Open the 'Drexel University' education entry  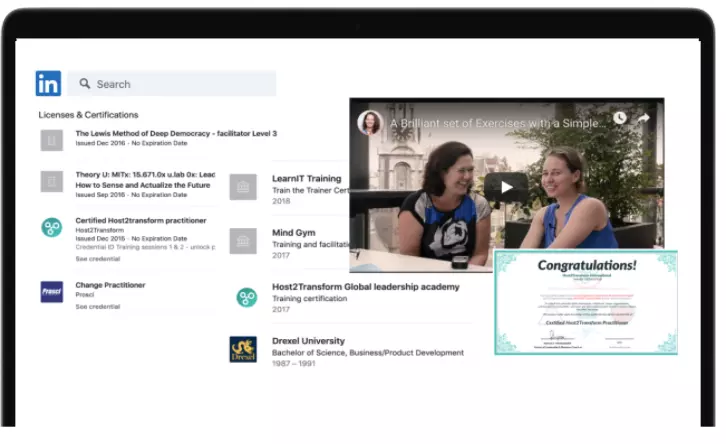point(308,341)
